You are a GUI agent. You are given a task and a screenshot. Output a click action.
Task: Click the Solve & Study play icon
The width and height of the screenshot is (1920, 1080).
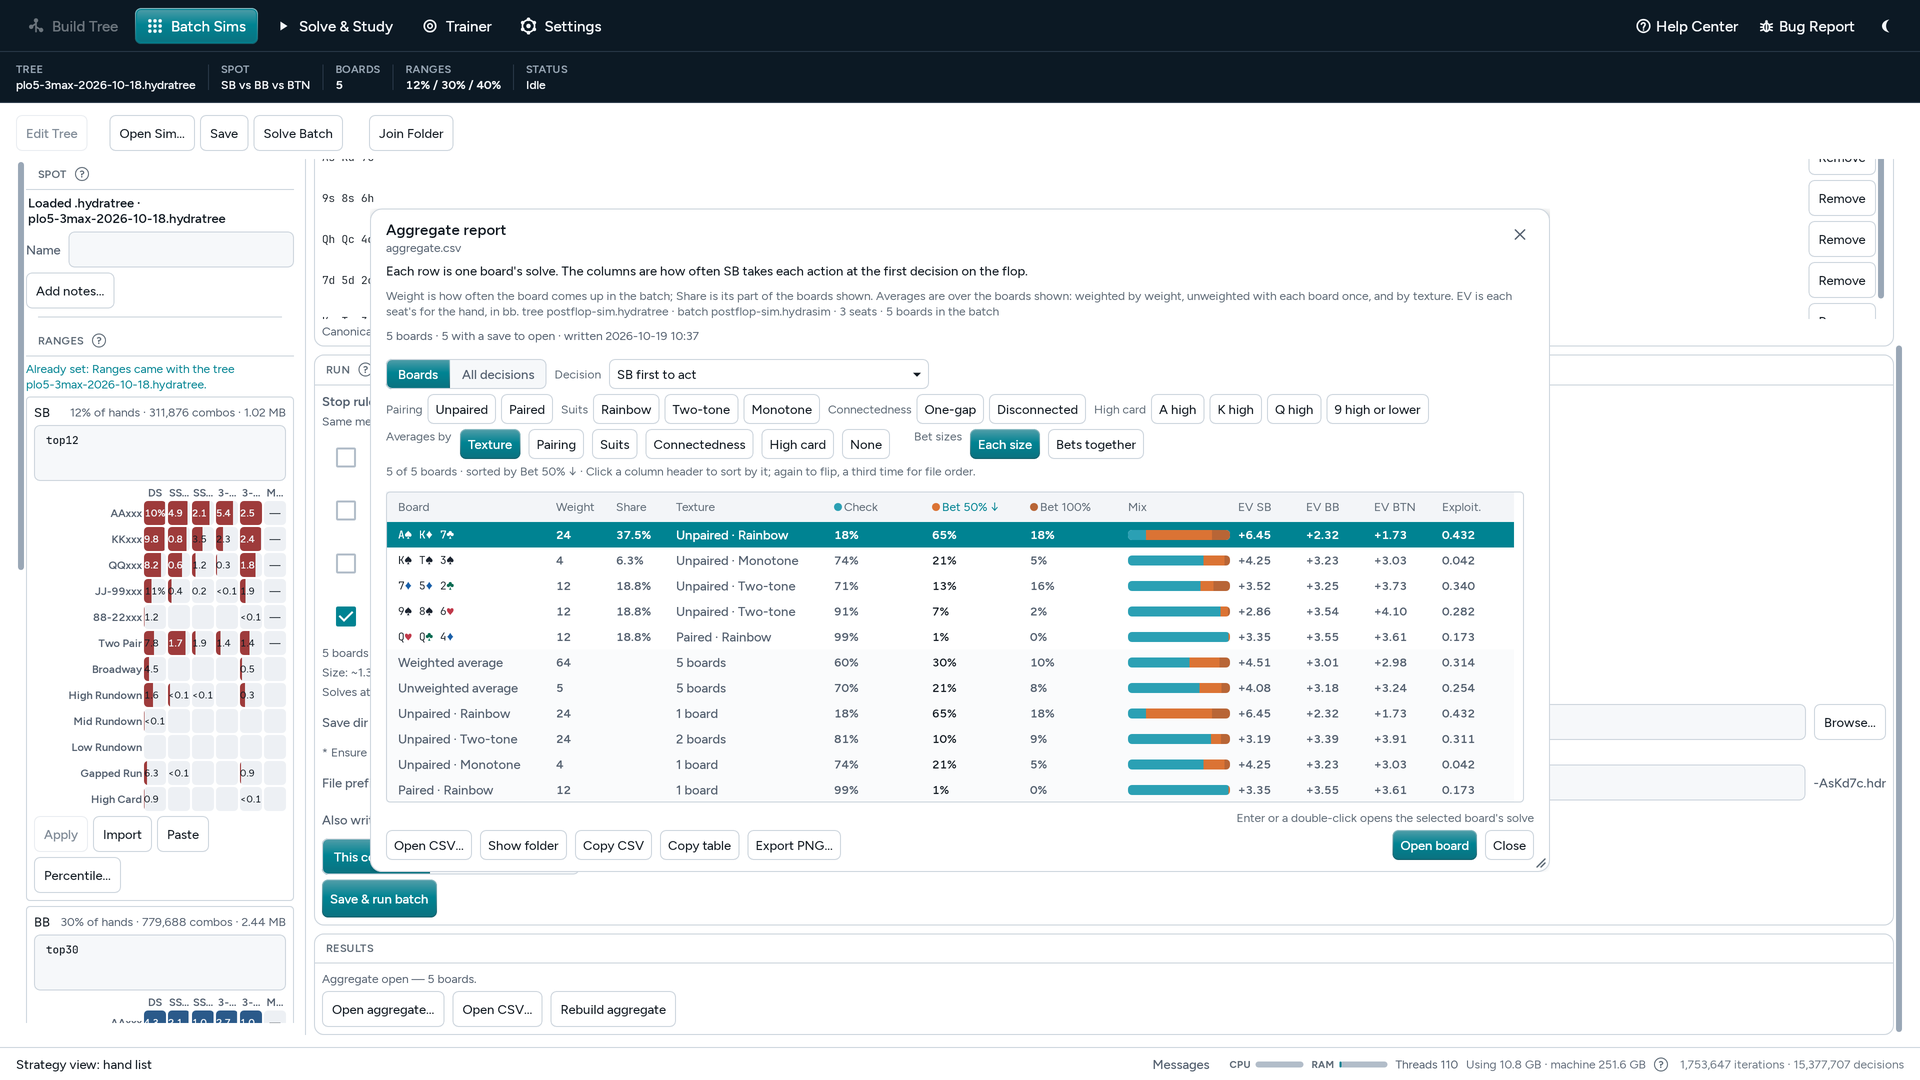[283, 26]
